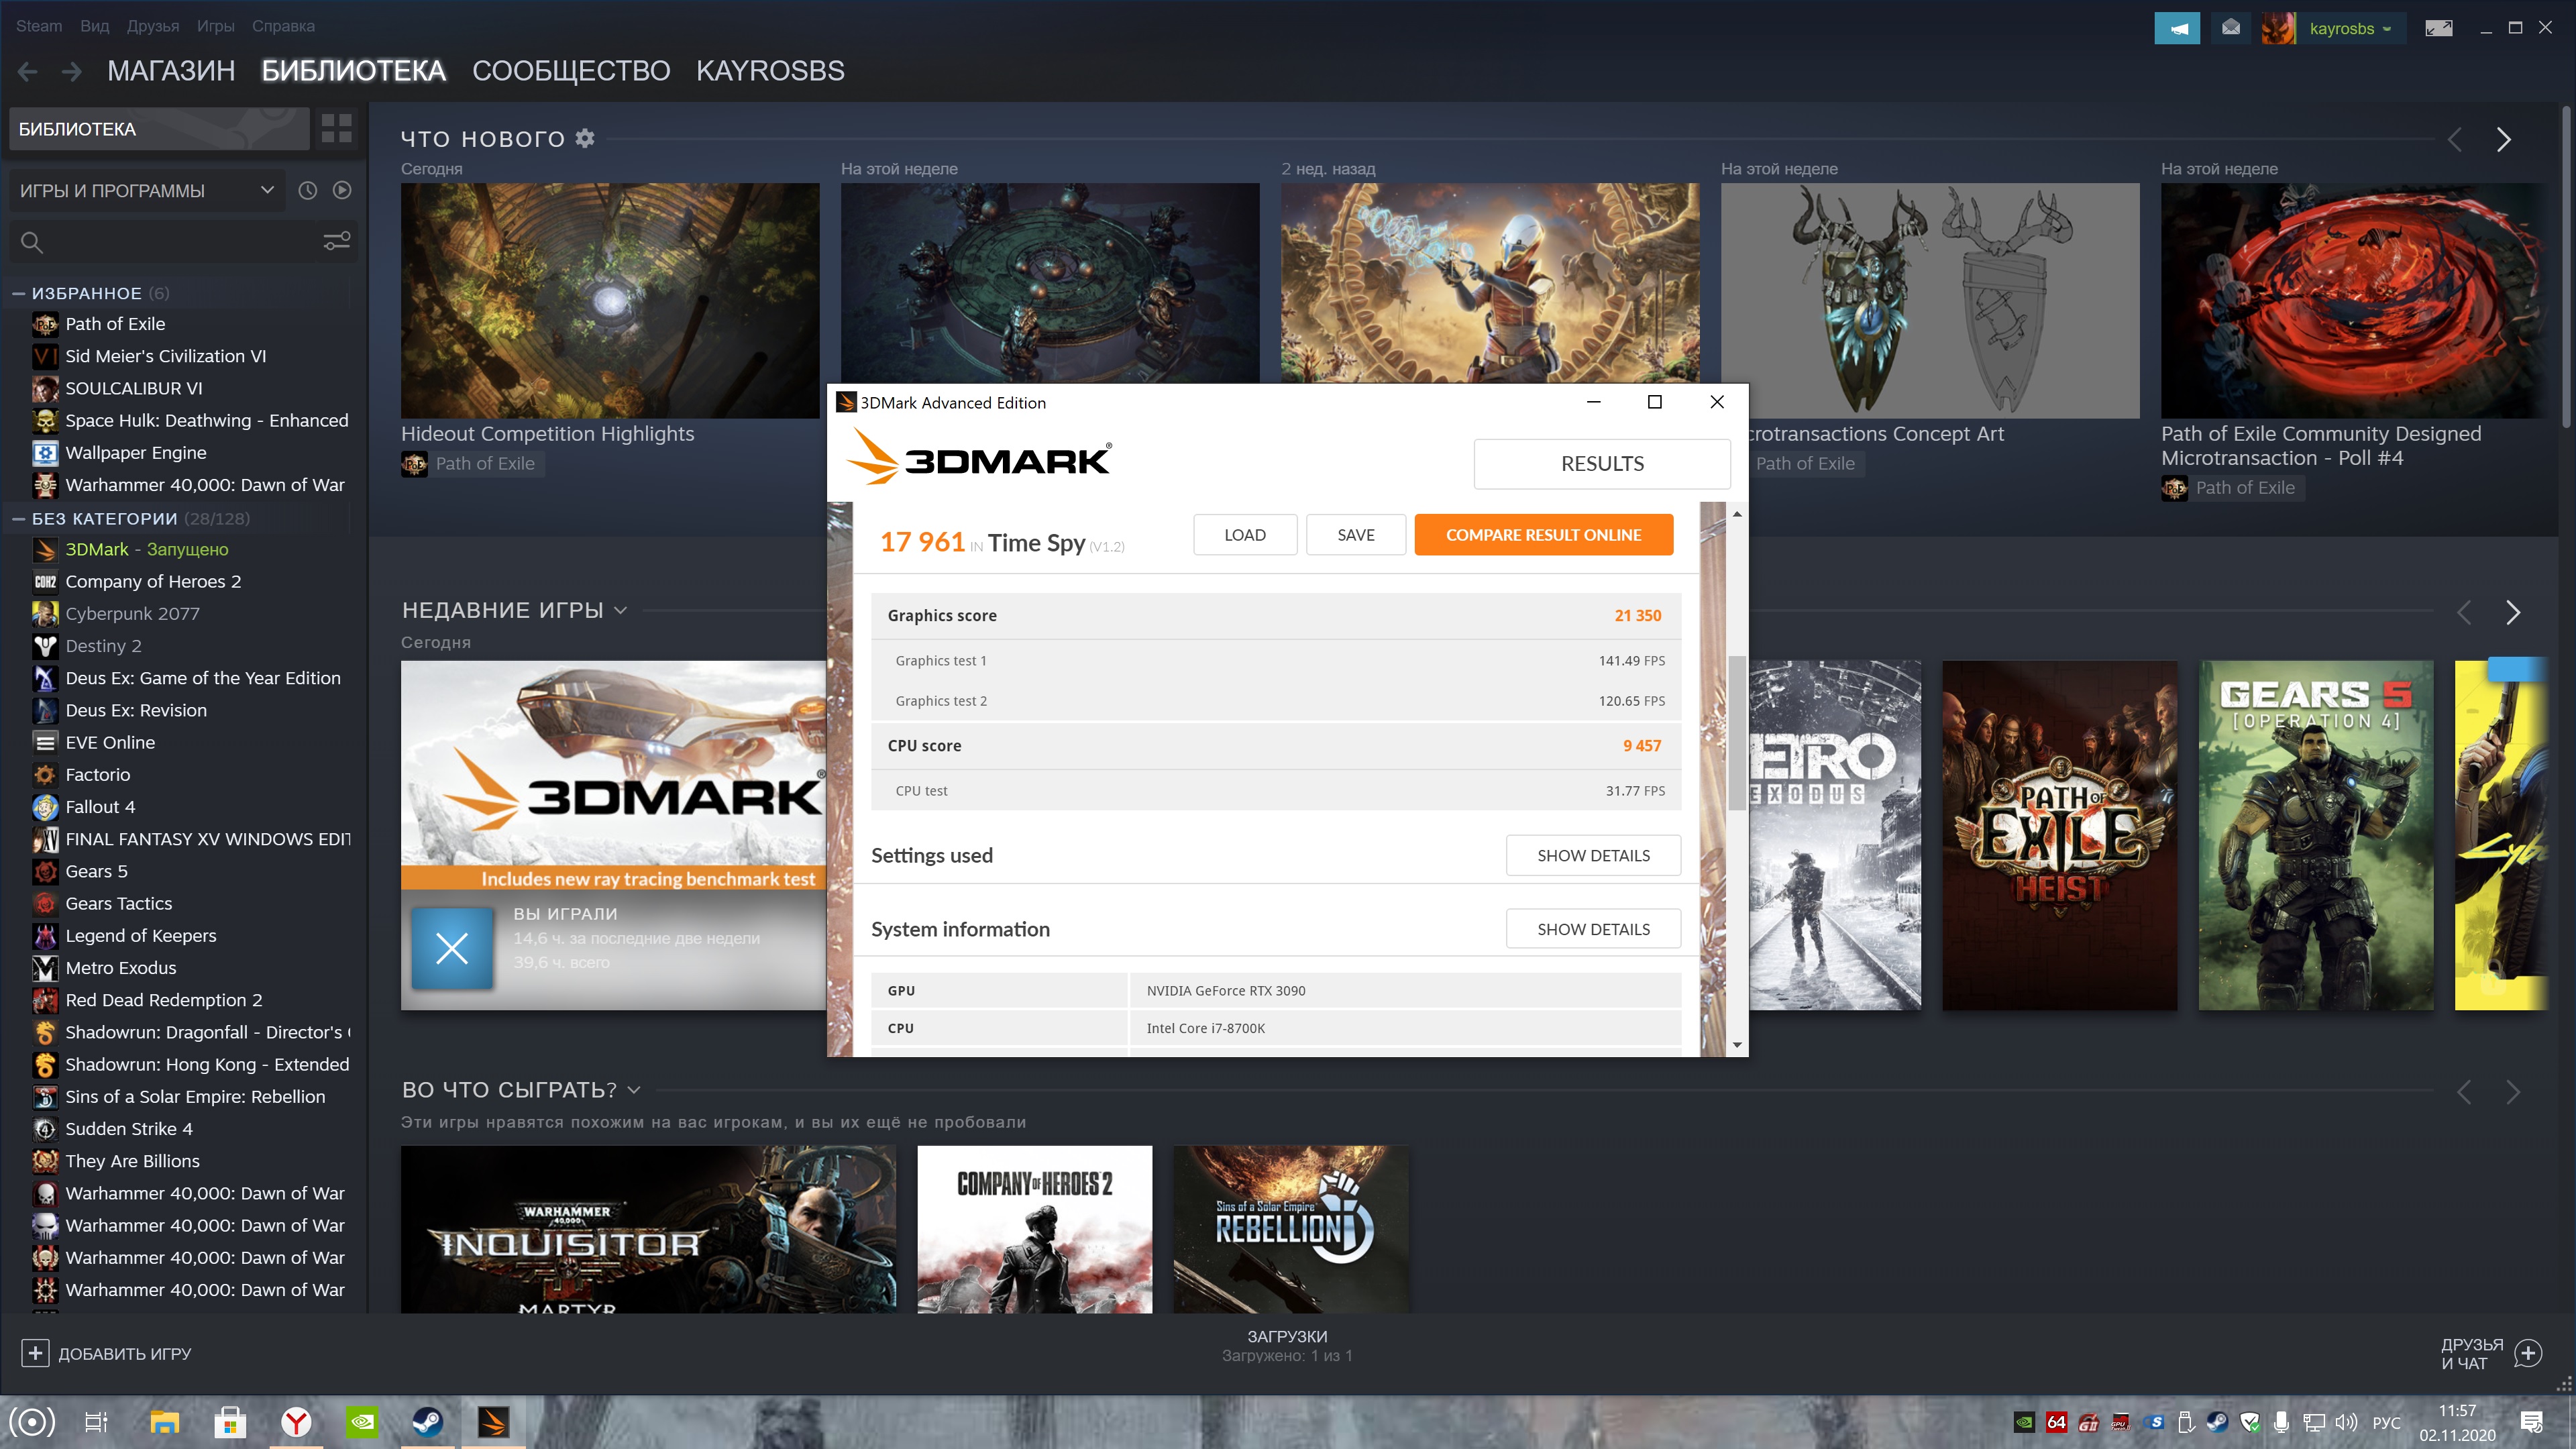Collapse the ИЗБРАННОЕ category
The height and width of the screenshot is (1449, 2576).
(18, 293)
